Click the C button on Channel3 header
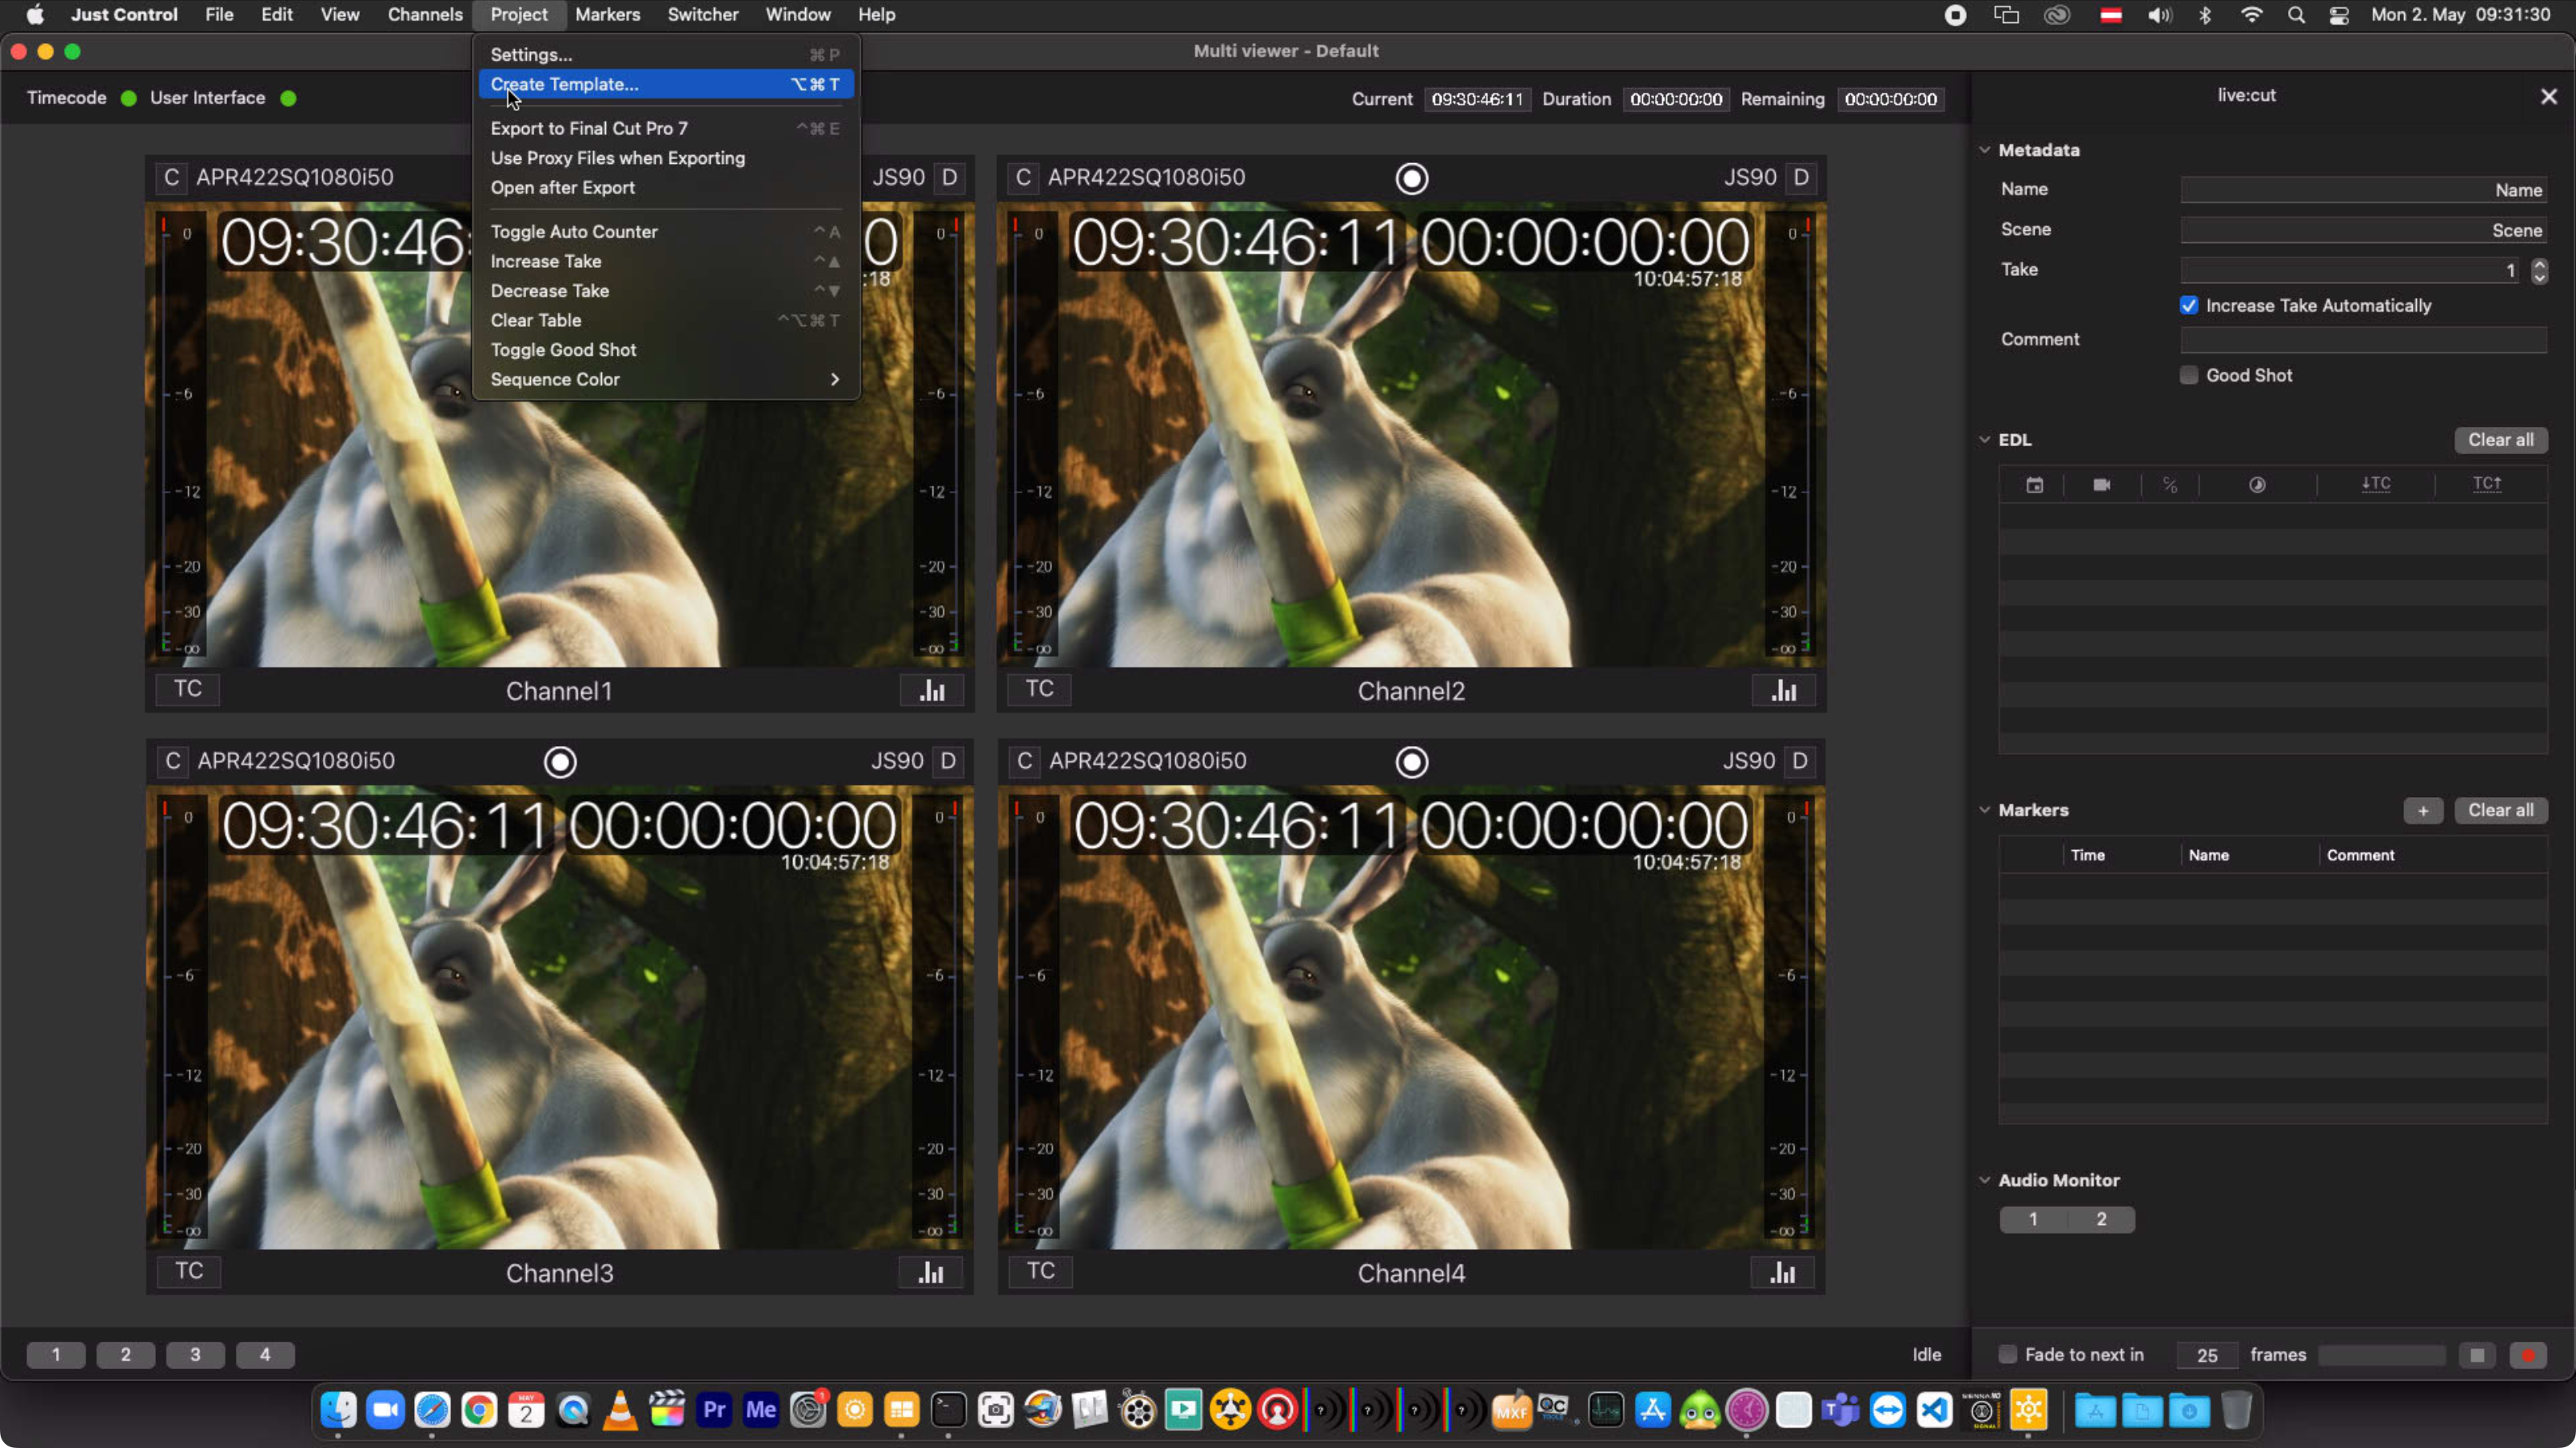Image resolution: width=2576 pixels, height=1448 pixels. click(x=173, y=761)
